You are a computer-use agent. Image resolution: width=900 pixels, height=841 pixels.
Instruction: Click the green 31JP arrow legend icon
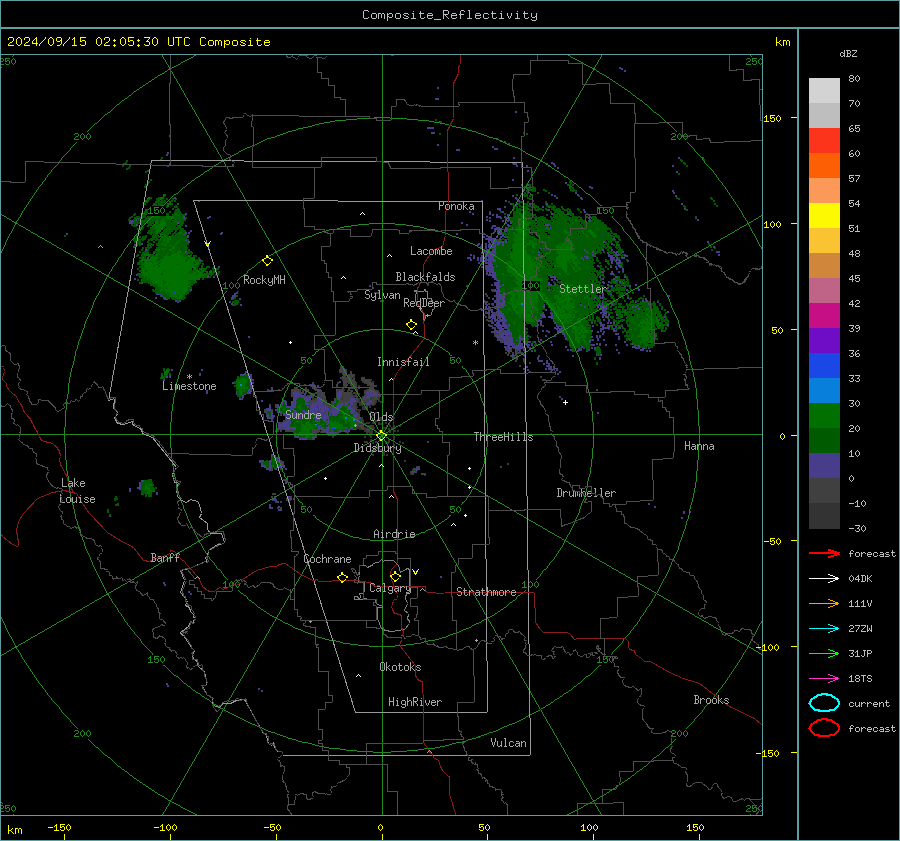click(824, 653)
